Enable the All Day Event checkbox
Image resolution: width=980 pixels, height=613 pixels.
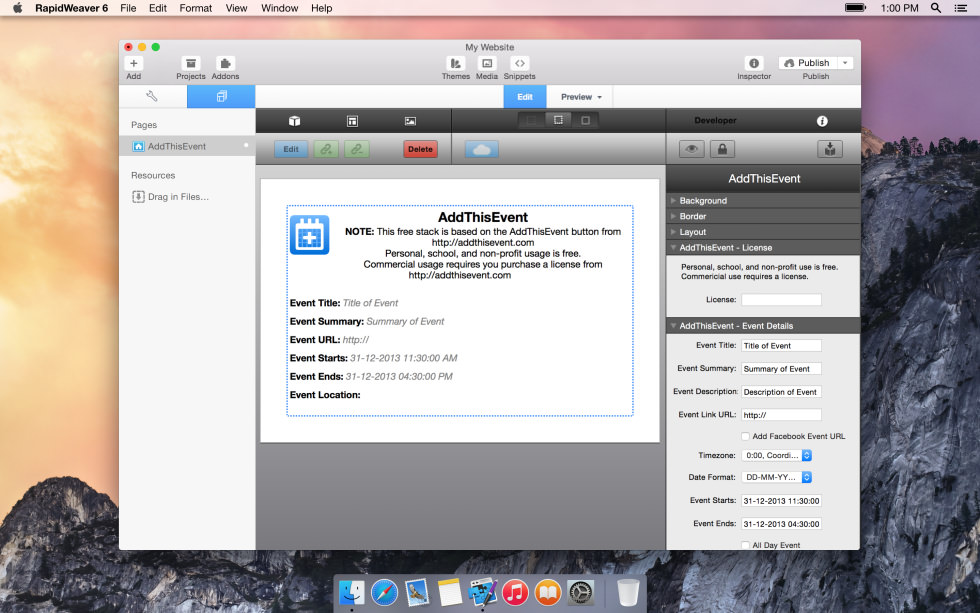pyautogui.click(x=745, y=546)
